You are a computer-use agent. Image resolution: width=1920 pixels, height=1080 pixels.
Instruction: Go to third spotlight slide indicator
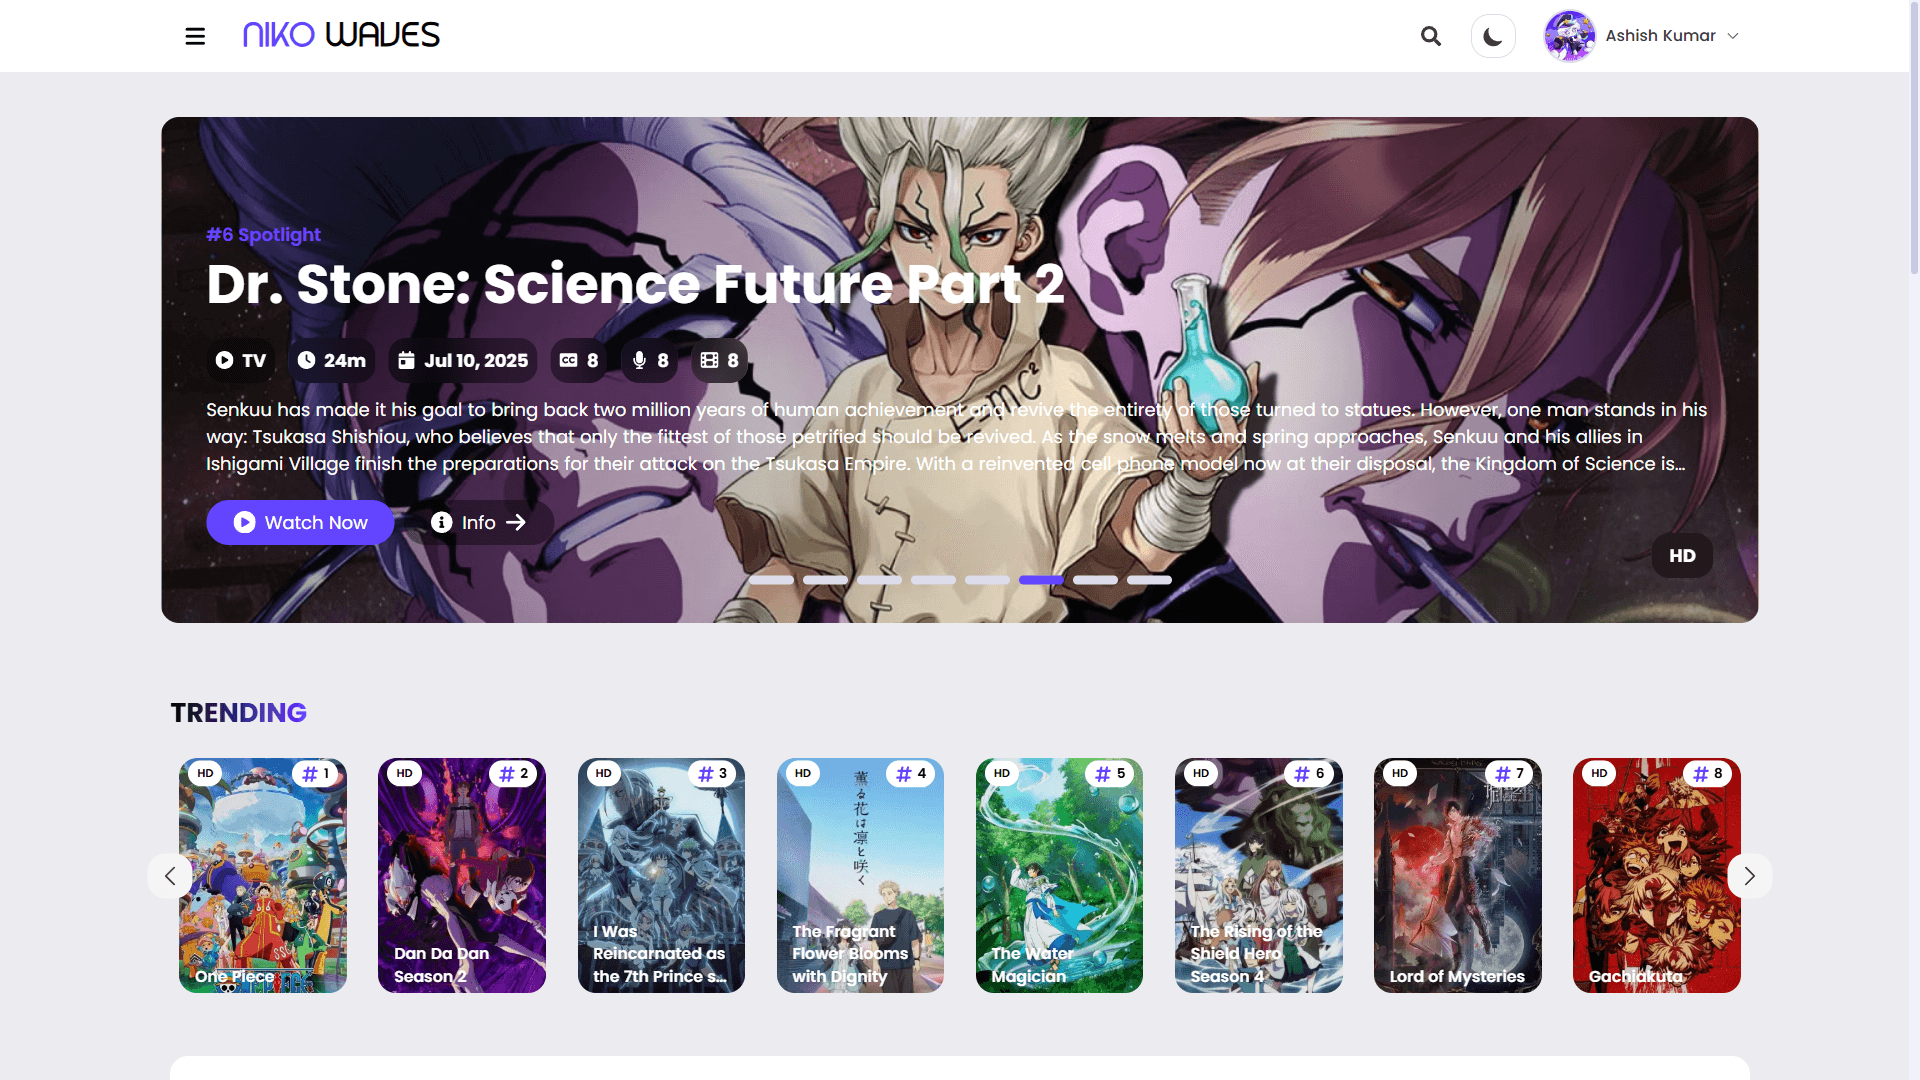(x=879, y=580)
